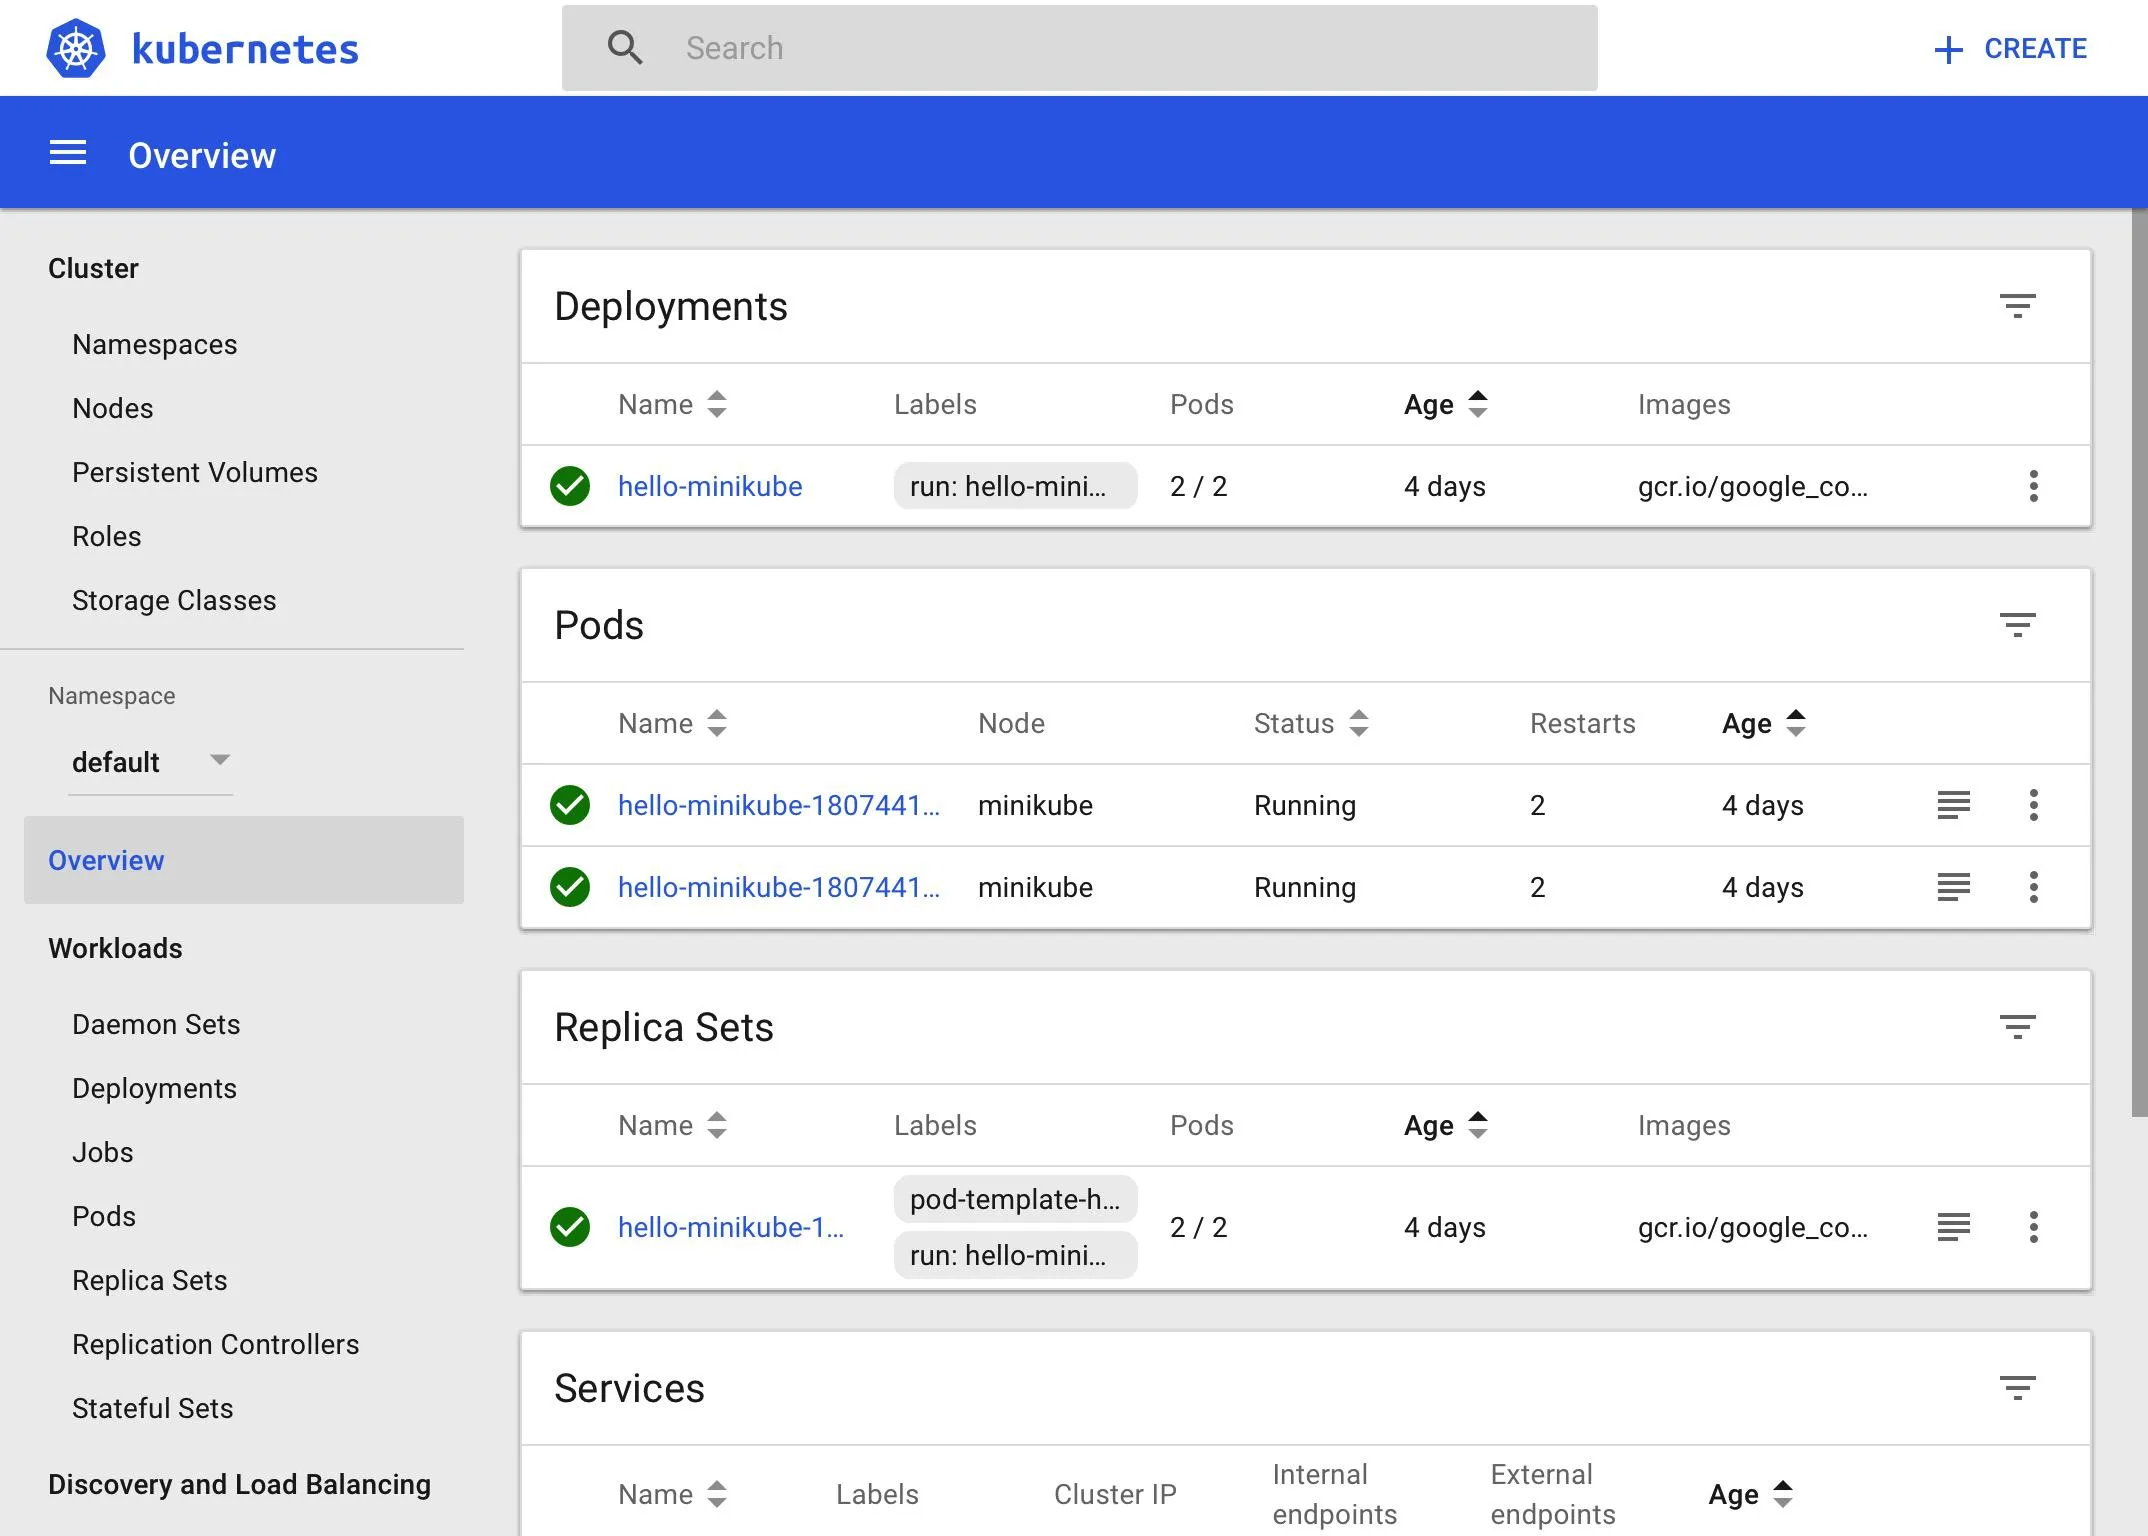Viewport: 2148px width, 1536px height.
Task: Expand the default namespace dropdown
Action: [x=150, y=762]
